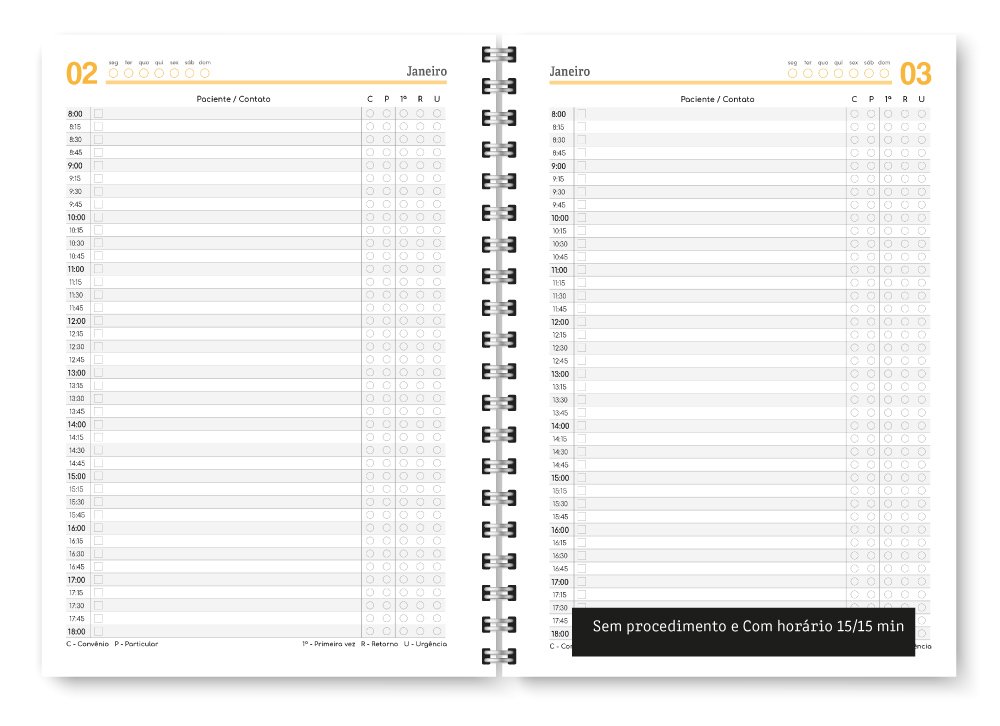Screen dimensions: 1000x726
Task: Click the "U - Urgência" legend on day 02 page
Action: tap(425, 644)
